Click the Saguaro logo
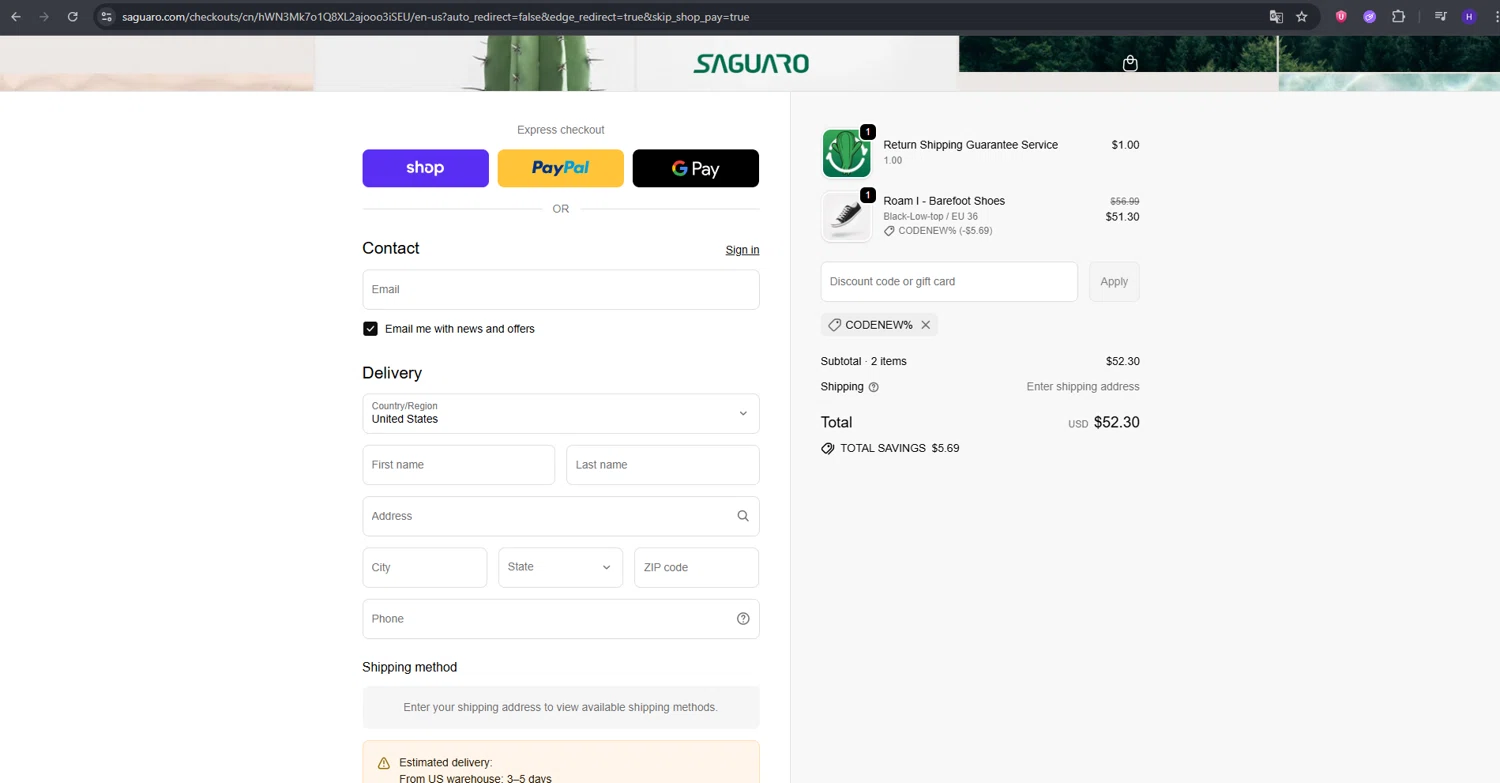 [751, 64]
